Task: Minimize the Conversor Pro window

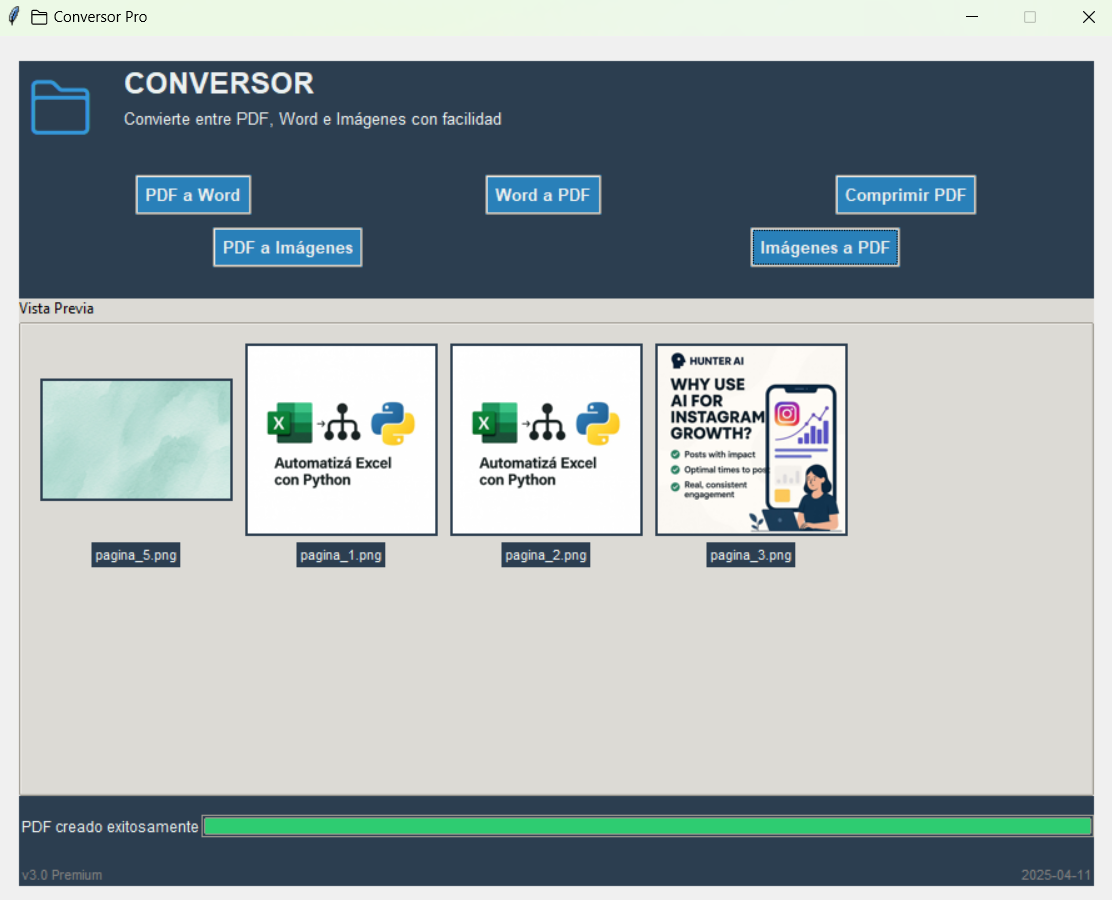Action: coord(972,17)
